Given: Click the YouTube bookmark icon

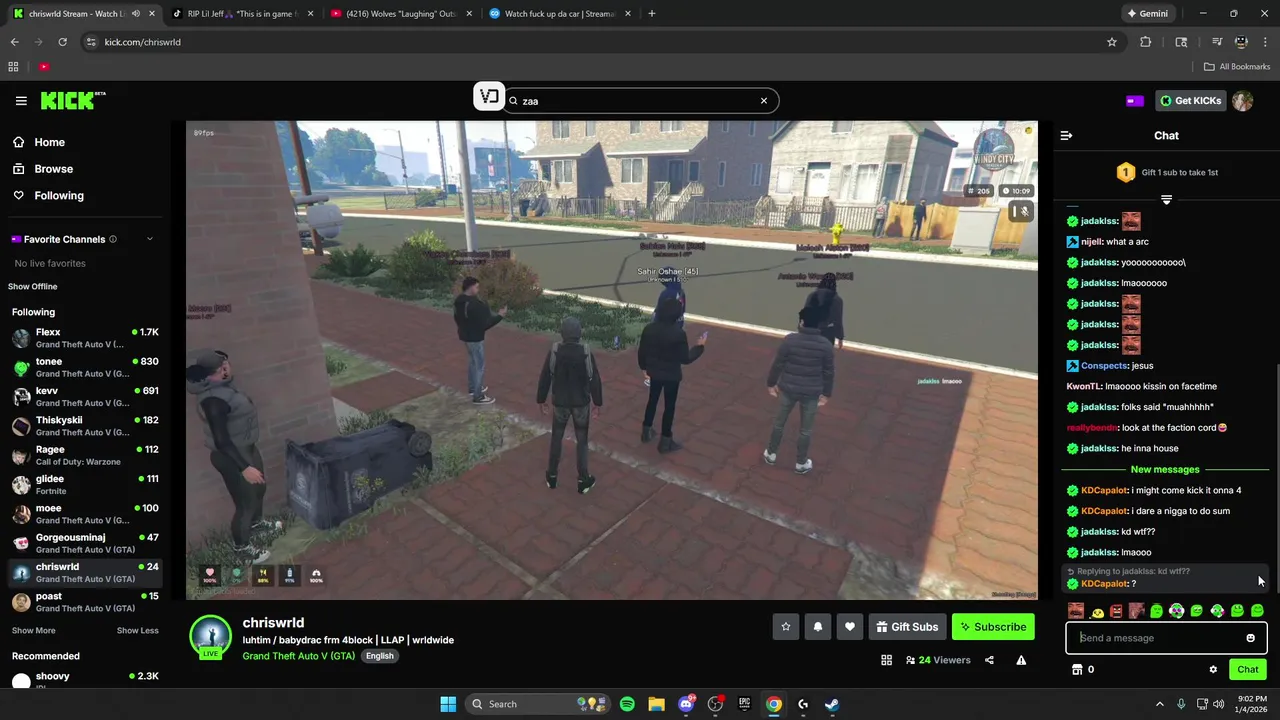Looking at the screenshot, I should [44, 67].
